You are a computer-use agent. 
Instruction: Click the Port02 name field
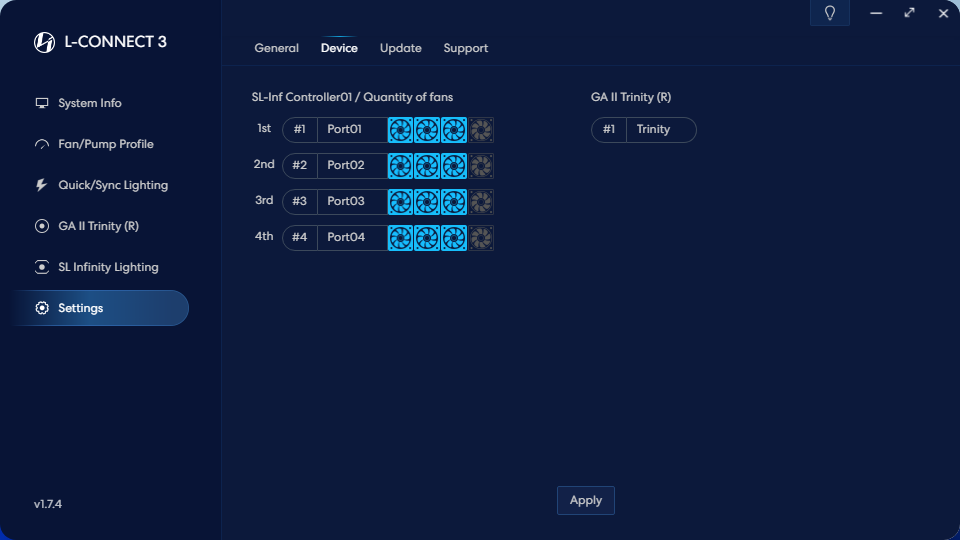353,166
